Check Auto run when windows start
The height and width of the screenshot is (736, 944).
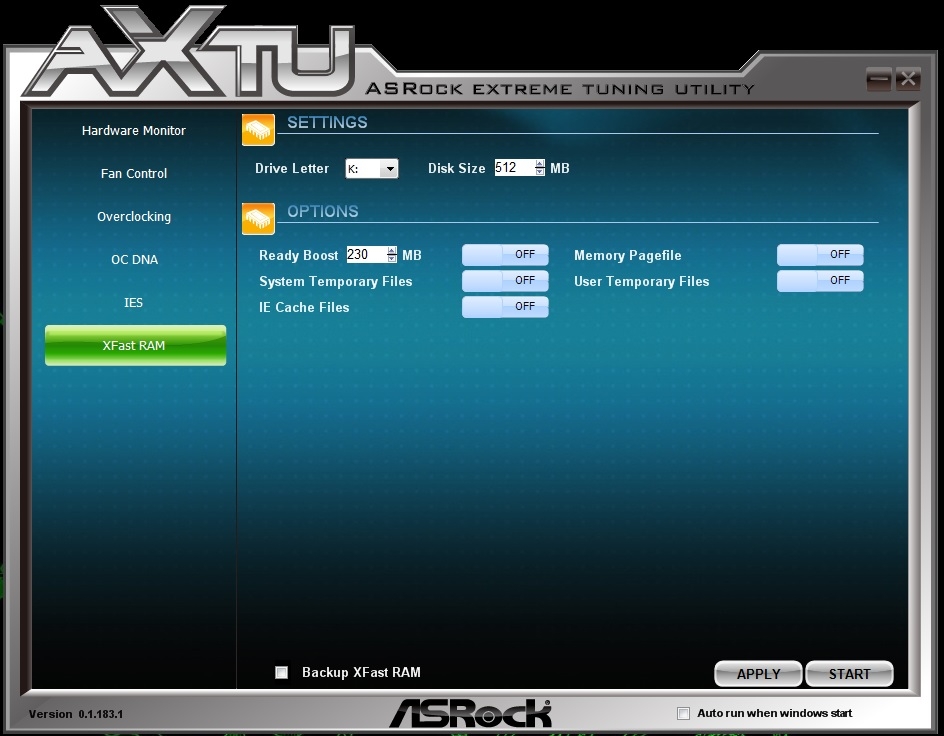683,713
